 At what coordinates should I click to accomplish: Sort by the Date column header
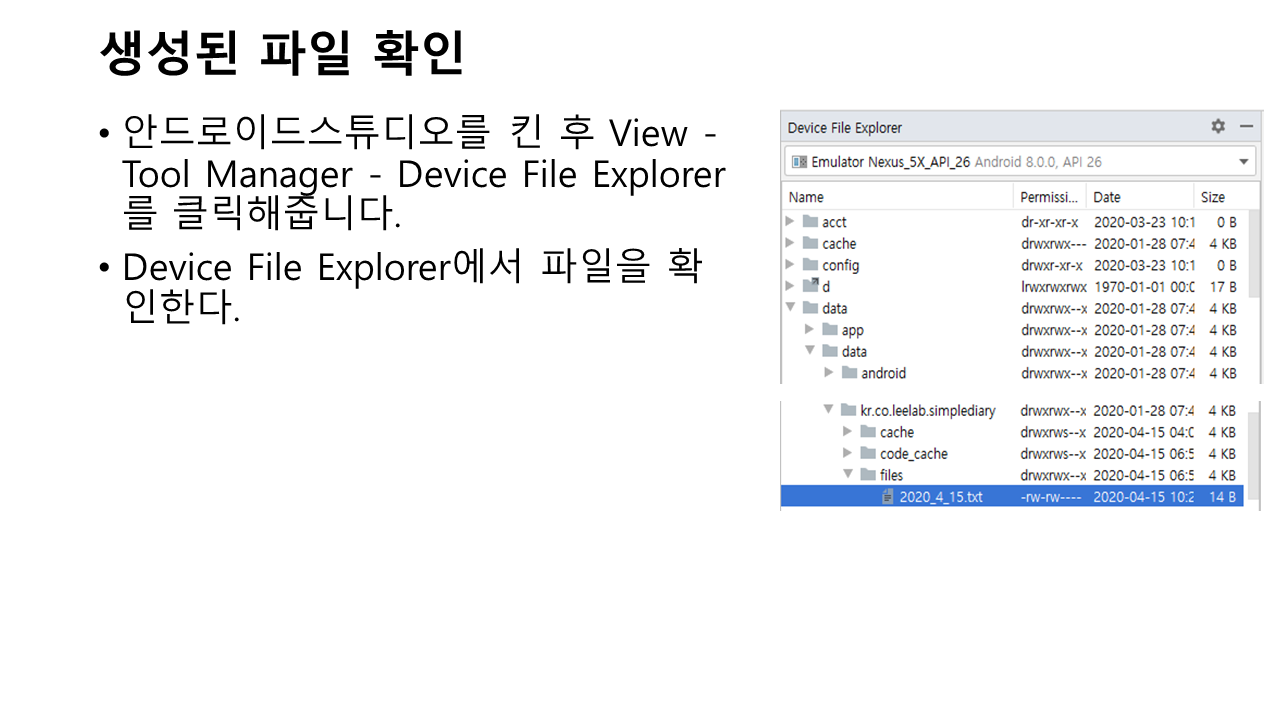tap(1107, 197)
